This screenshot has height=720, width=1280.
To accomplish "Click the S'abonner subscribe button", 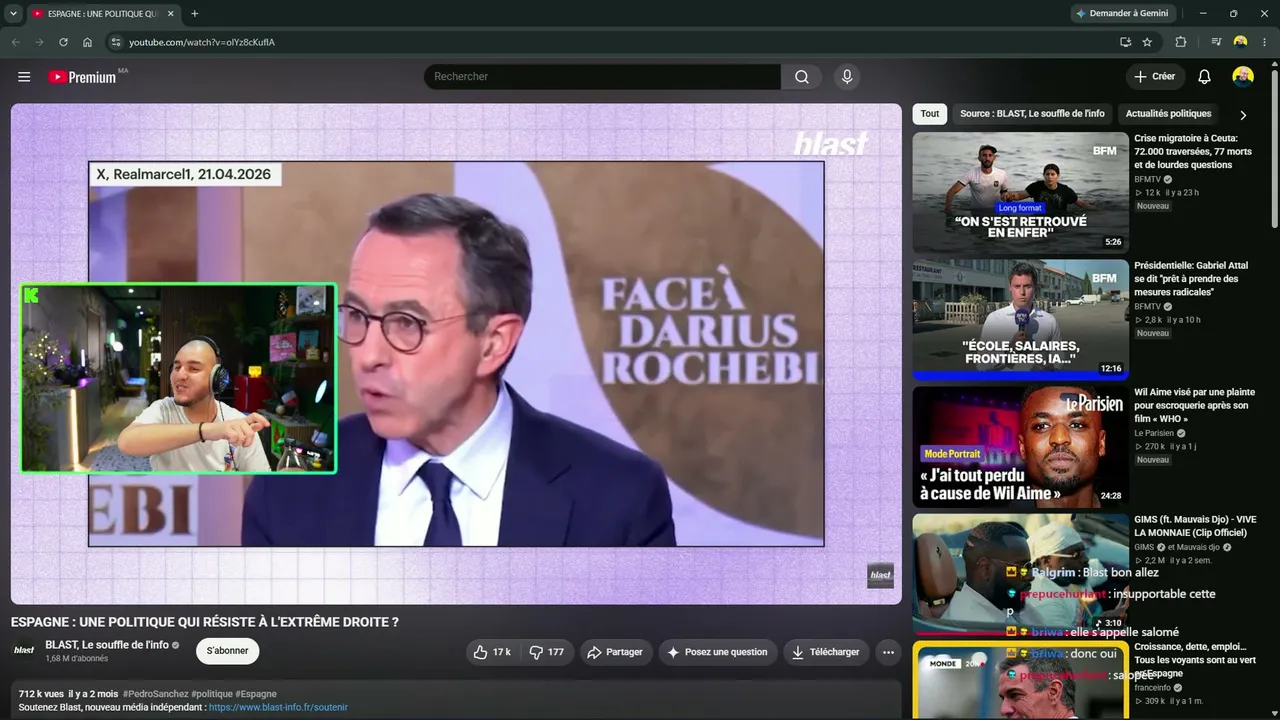I will click(228, 651).
